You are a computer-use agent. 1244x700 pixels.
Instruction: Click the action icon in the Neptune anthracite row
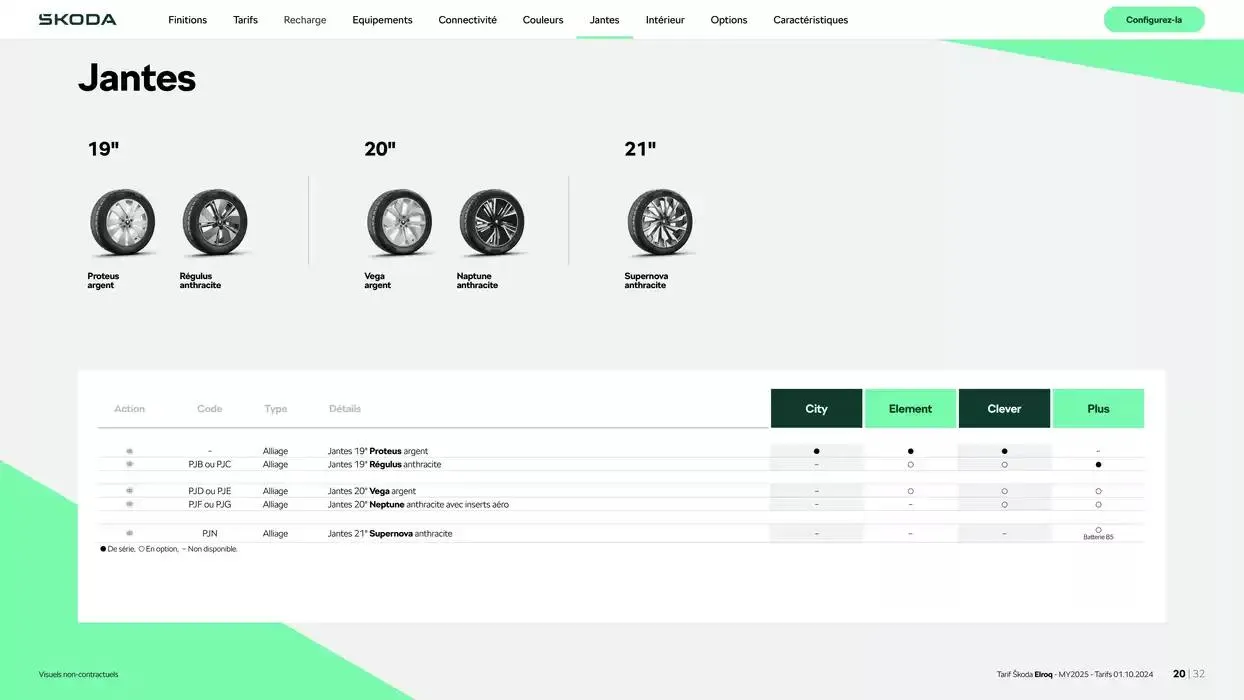[x=129, y=504]
